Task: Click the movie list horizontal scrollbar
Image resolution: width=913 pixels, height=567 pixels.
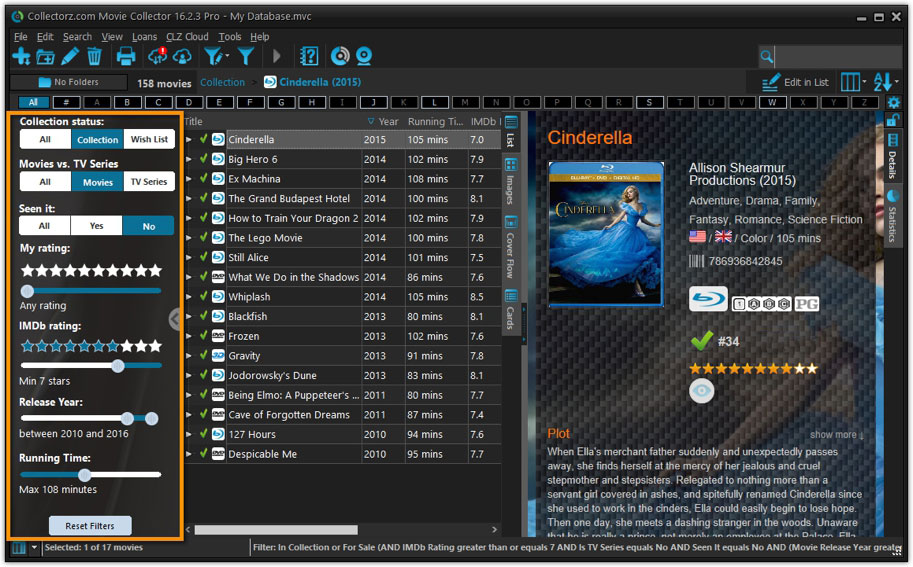Action: coord(276,530)
